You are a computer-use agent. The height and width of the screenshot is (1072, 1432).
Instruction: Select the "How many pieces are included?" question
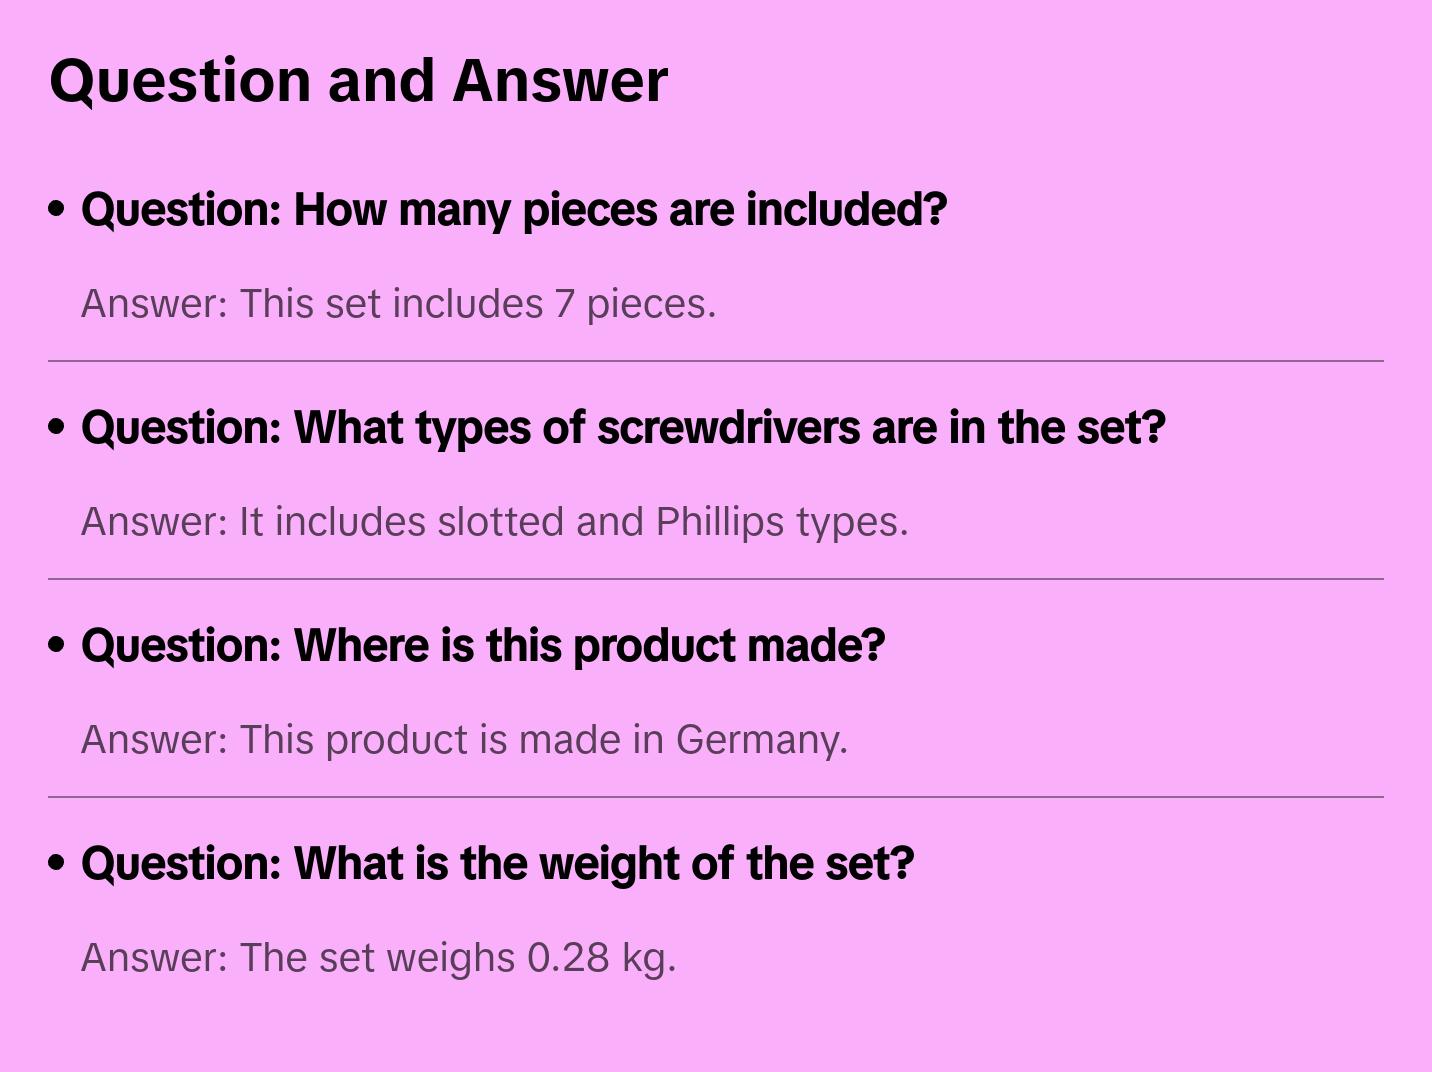pyautogui.click(x=514, y=210)
